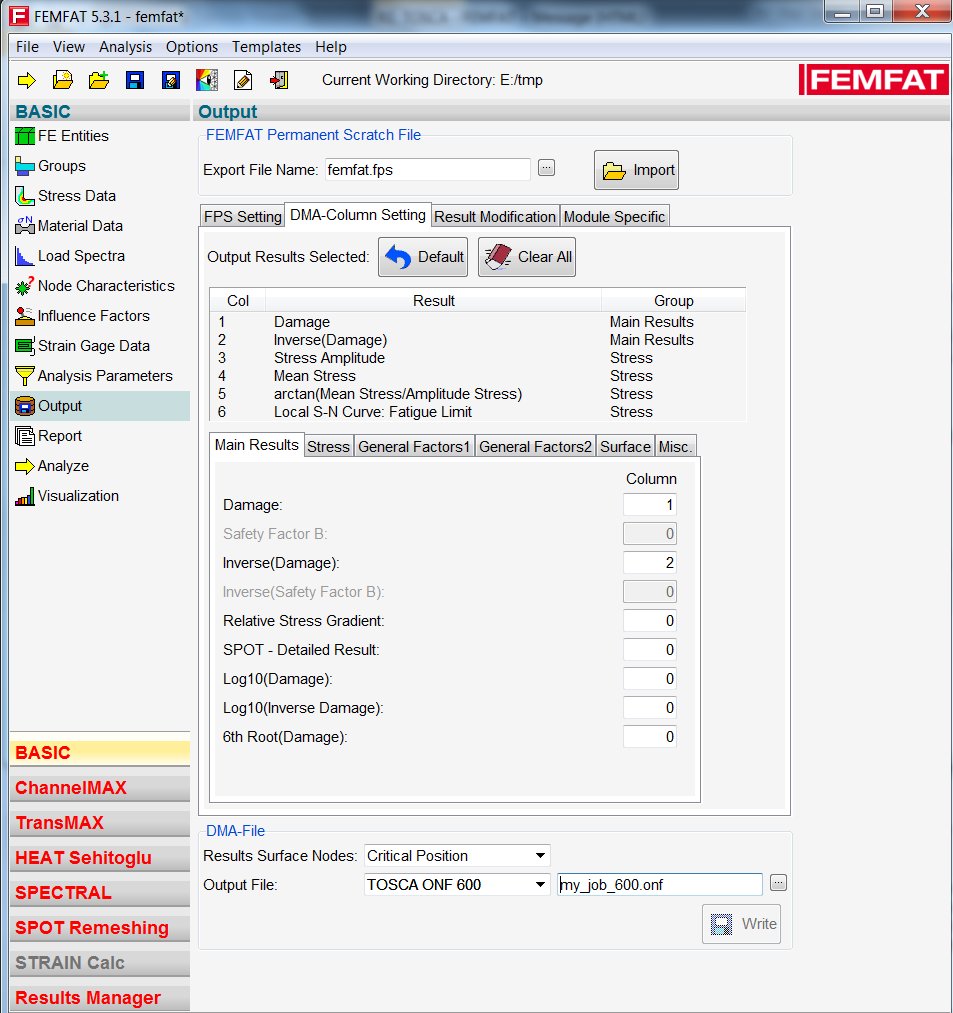Click the new-file folder icon with a star in the toolbar
Screen dimensions: 953x1013
tap(63, 80)
